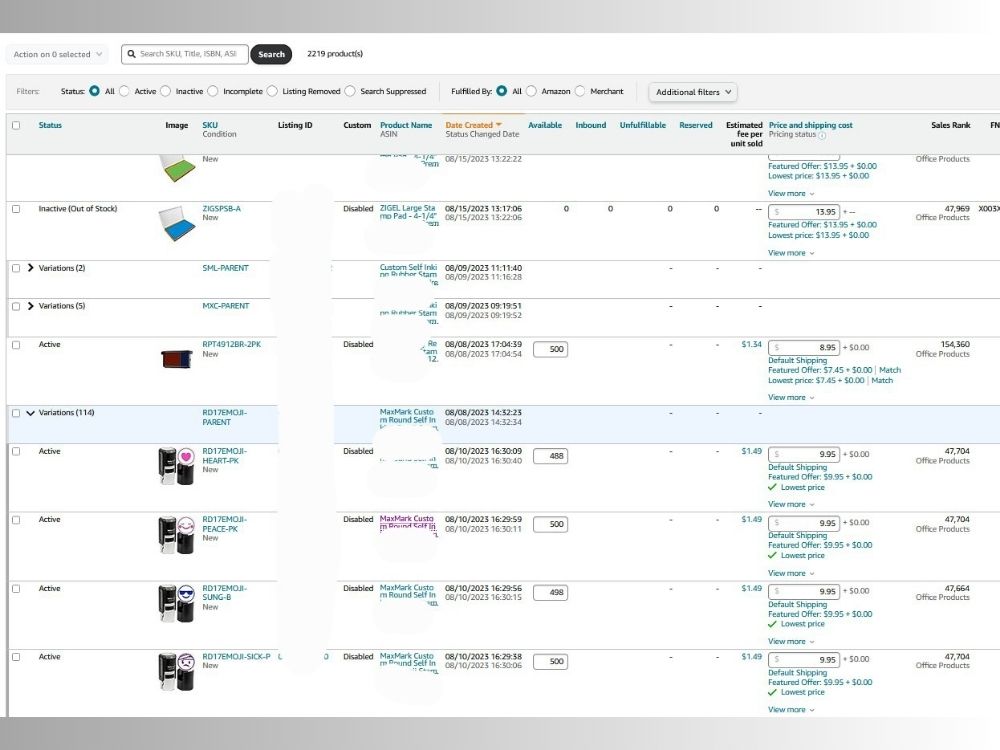
Task: Expand View more for RD17EMOJI-SUNG-B
Action: click(x=791, y=642)
